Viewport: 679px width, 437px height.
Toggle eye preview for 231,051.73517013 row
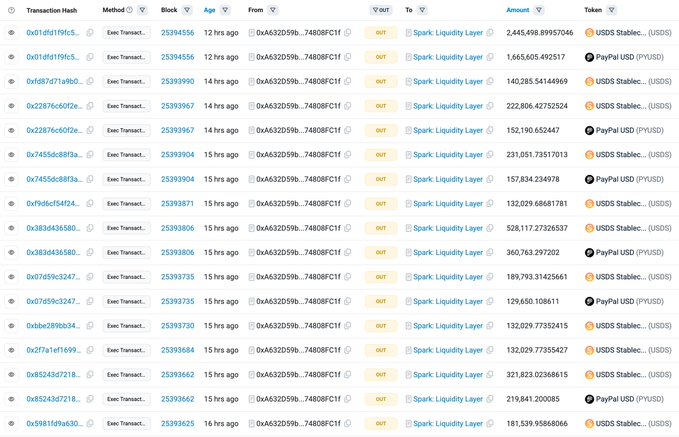point(11,155)
